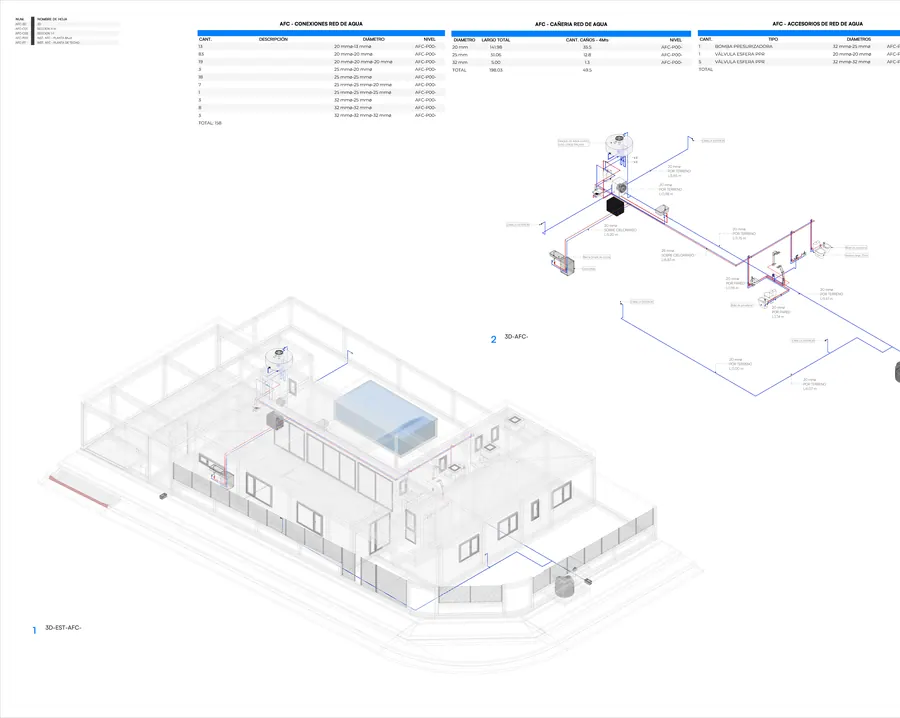
Task: Click the '25 mmø-25 mmø-20 mmø' diameter cell
Action: click(363, 85)
